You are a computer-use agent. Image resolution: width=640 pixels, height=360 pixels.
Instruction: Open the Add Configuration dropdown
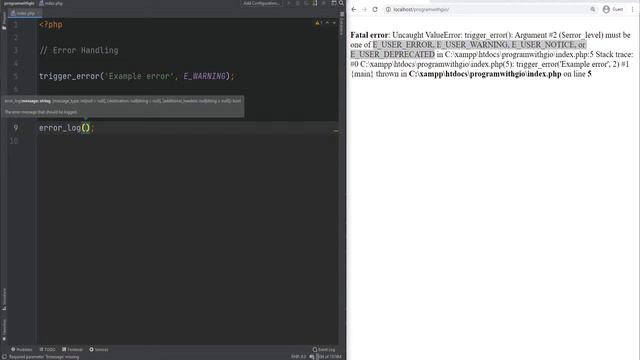(262, 3)
